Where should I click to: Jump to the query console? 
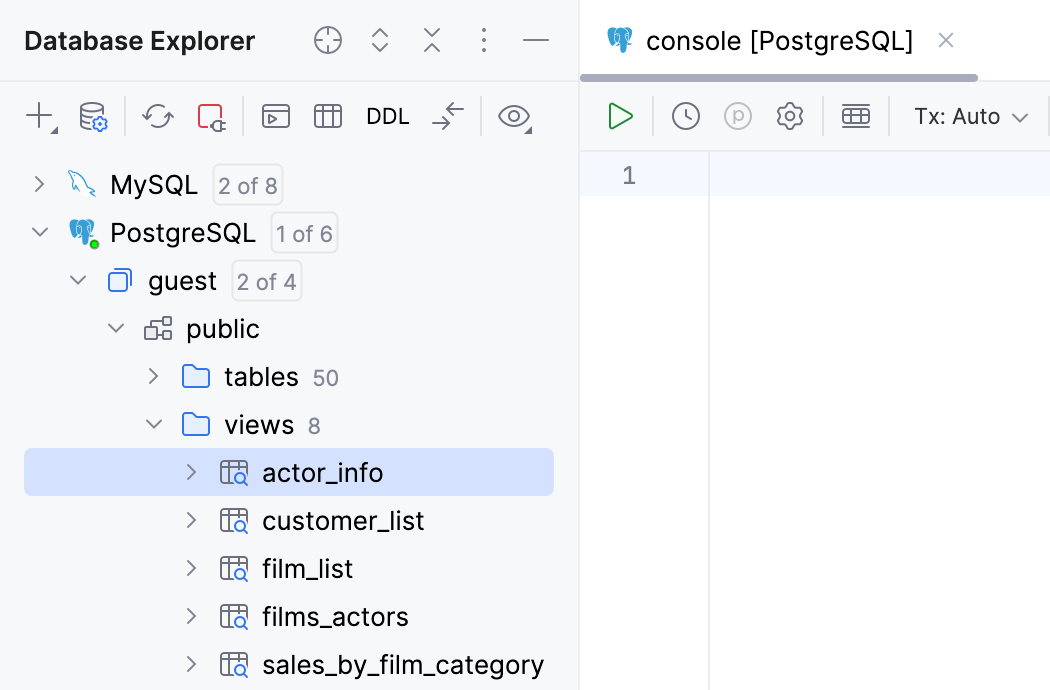tap(275, 116)
